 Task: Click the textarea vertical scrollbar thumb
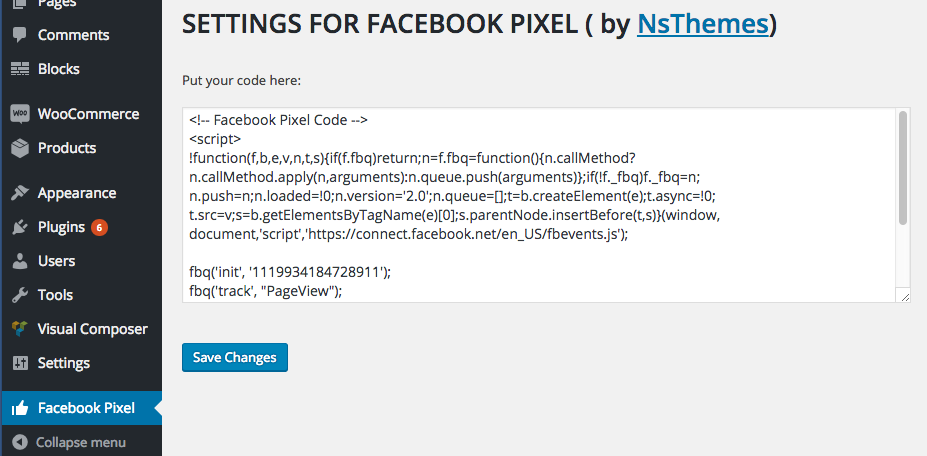903,168
